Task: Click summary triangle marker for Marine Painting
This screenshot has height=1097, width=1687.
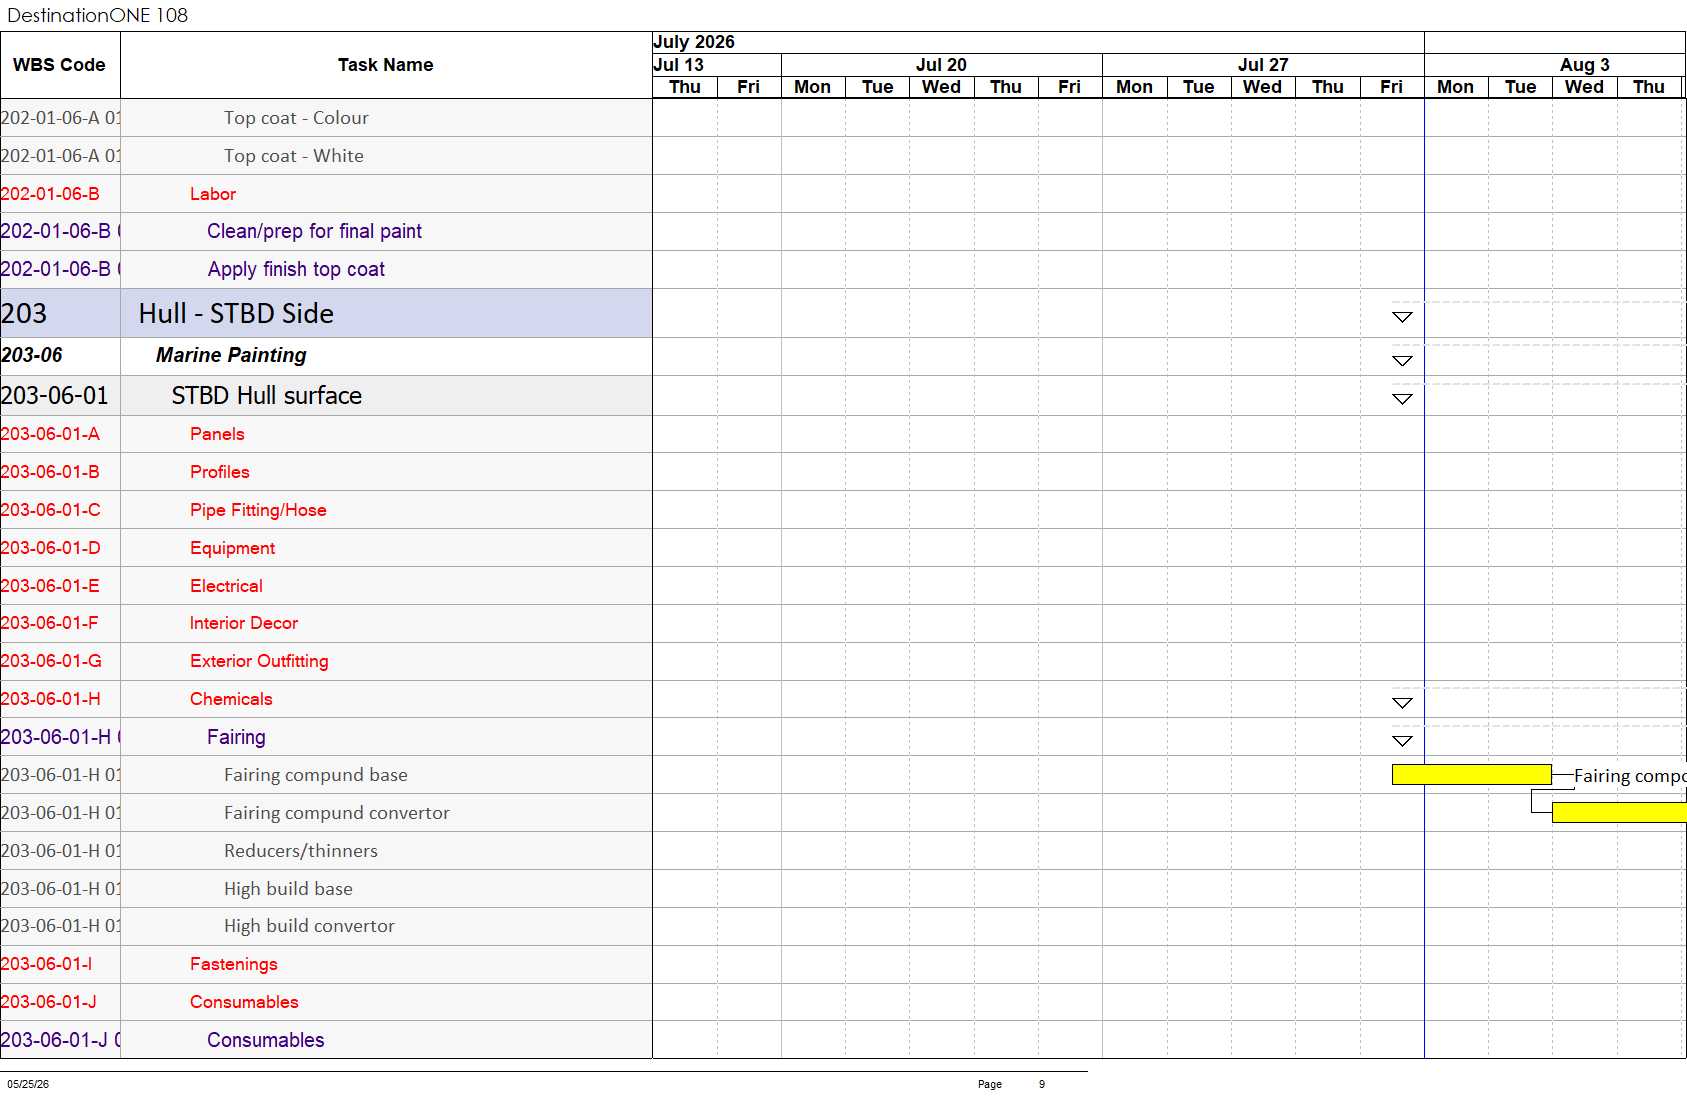Action: pos(1402,361)
